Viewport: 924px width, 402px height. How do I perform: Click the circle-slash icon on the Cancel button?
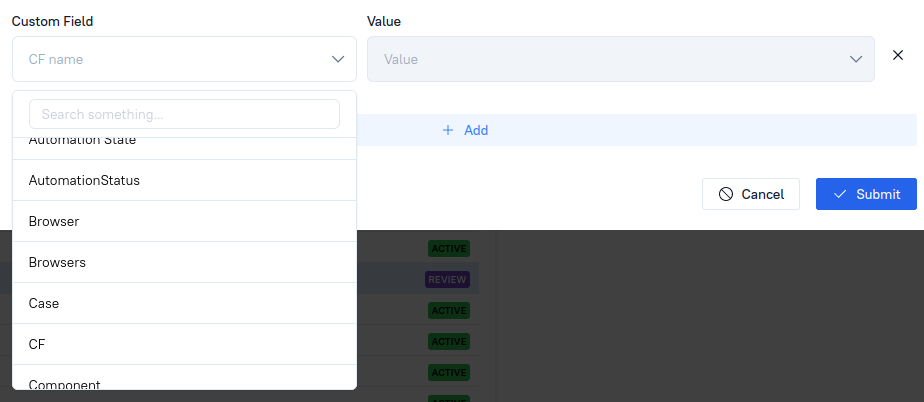pyautogui.click(x=726, y=194)
